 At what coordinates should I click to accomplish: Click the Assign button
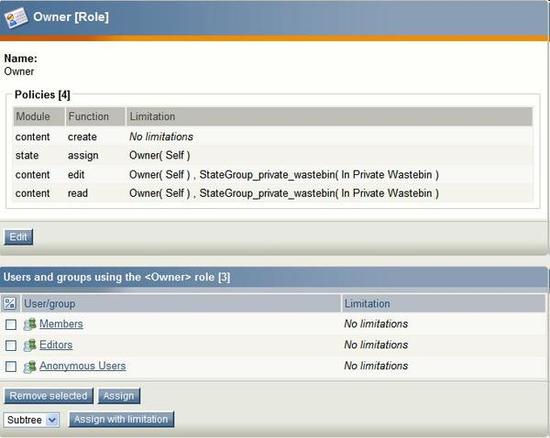point(119,396)
